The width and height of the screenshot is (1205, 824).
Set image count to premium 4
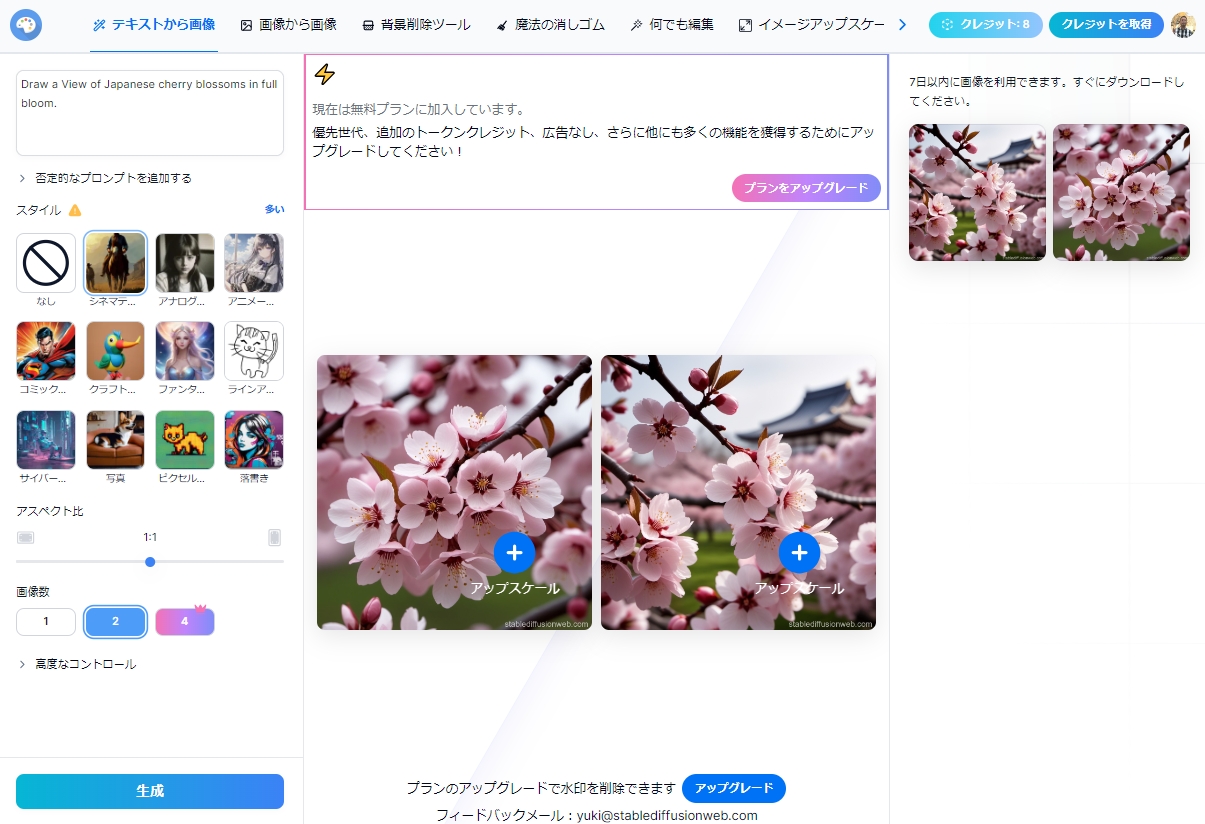pos(185,622)
